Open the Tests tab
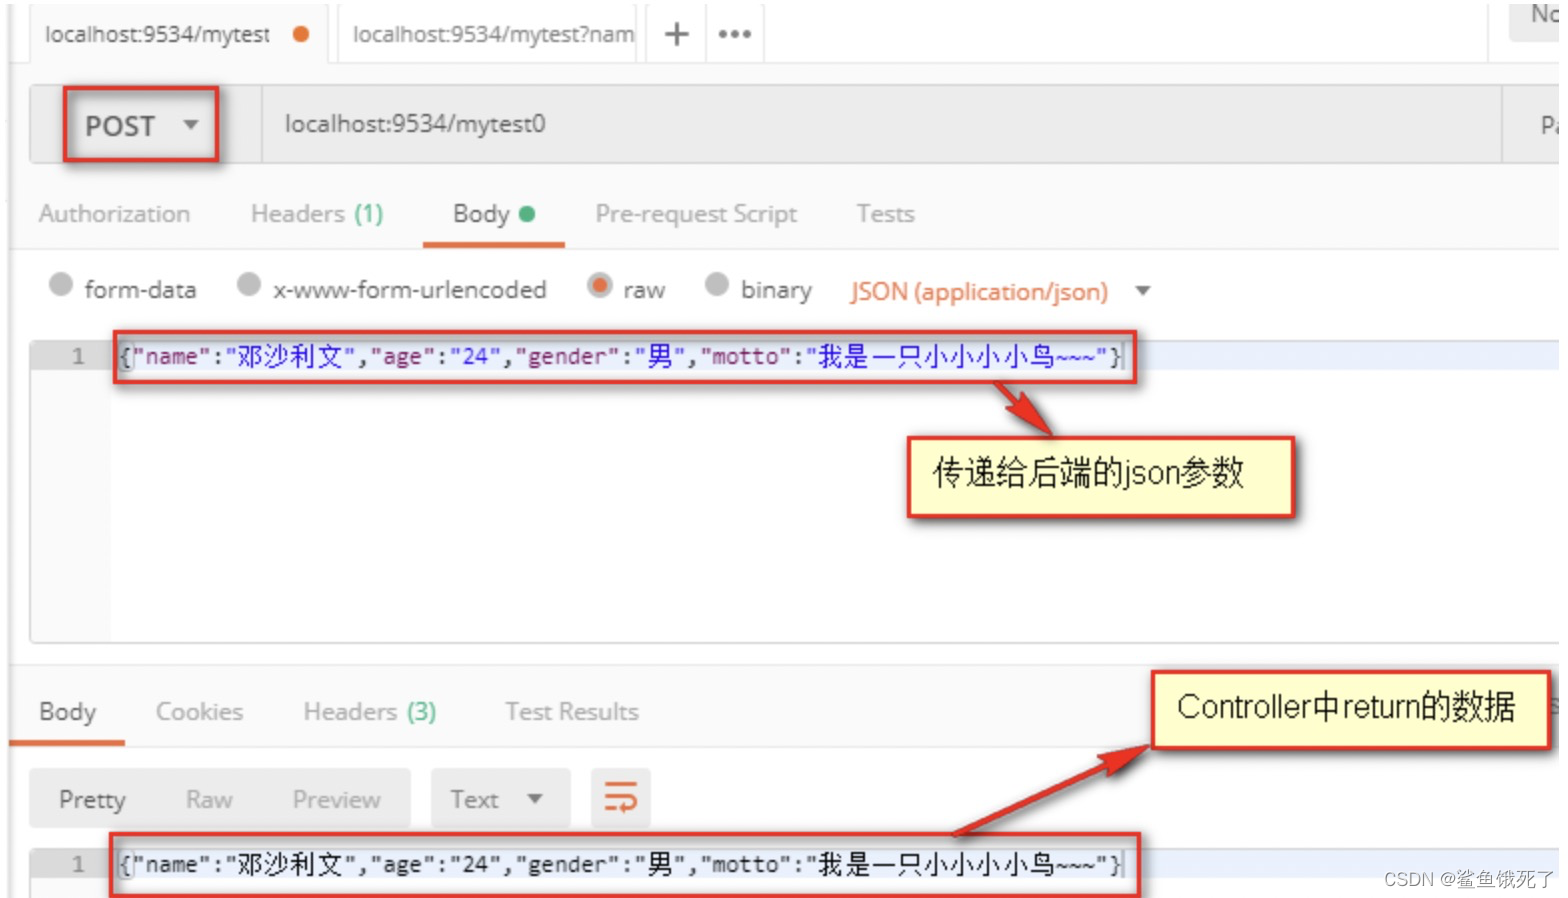Image resolution: width=1568 pixels, height=898 pixels. pos(885,214)
